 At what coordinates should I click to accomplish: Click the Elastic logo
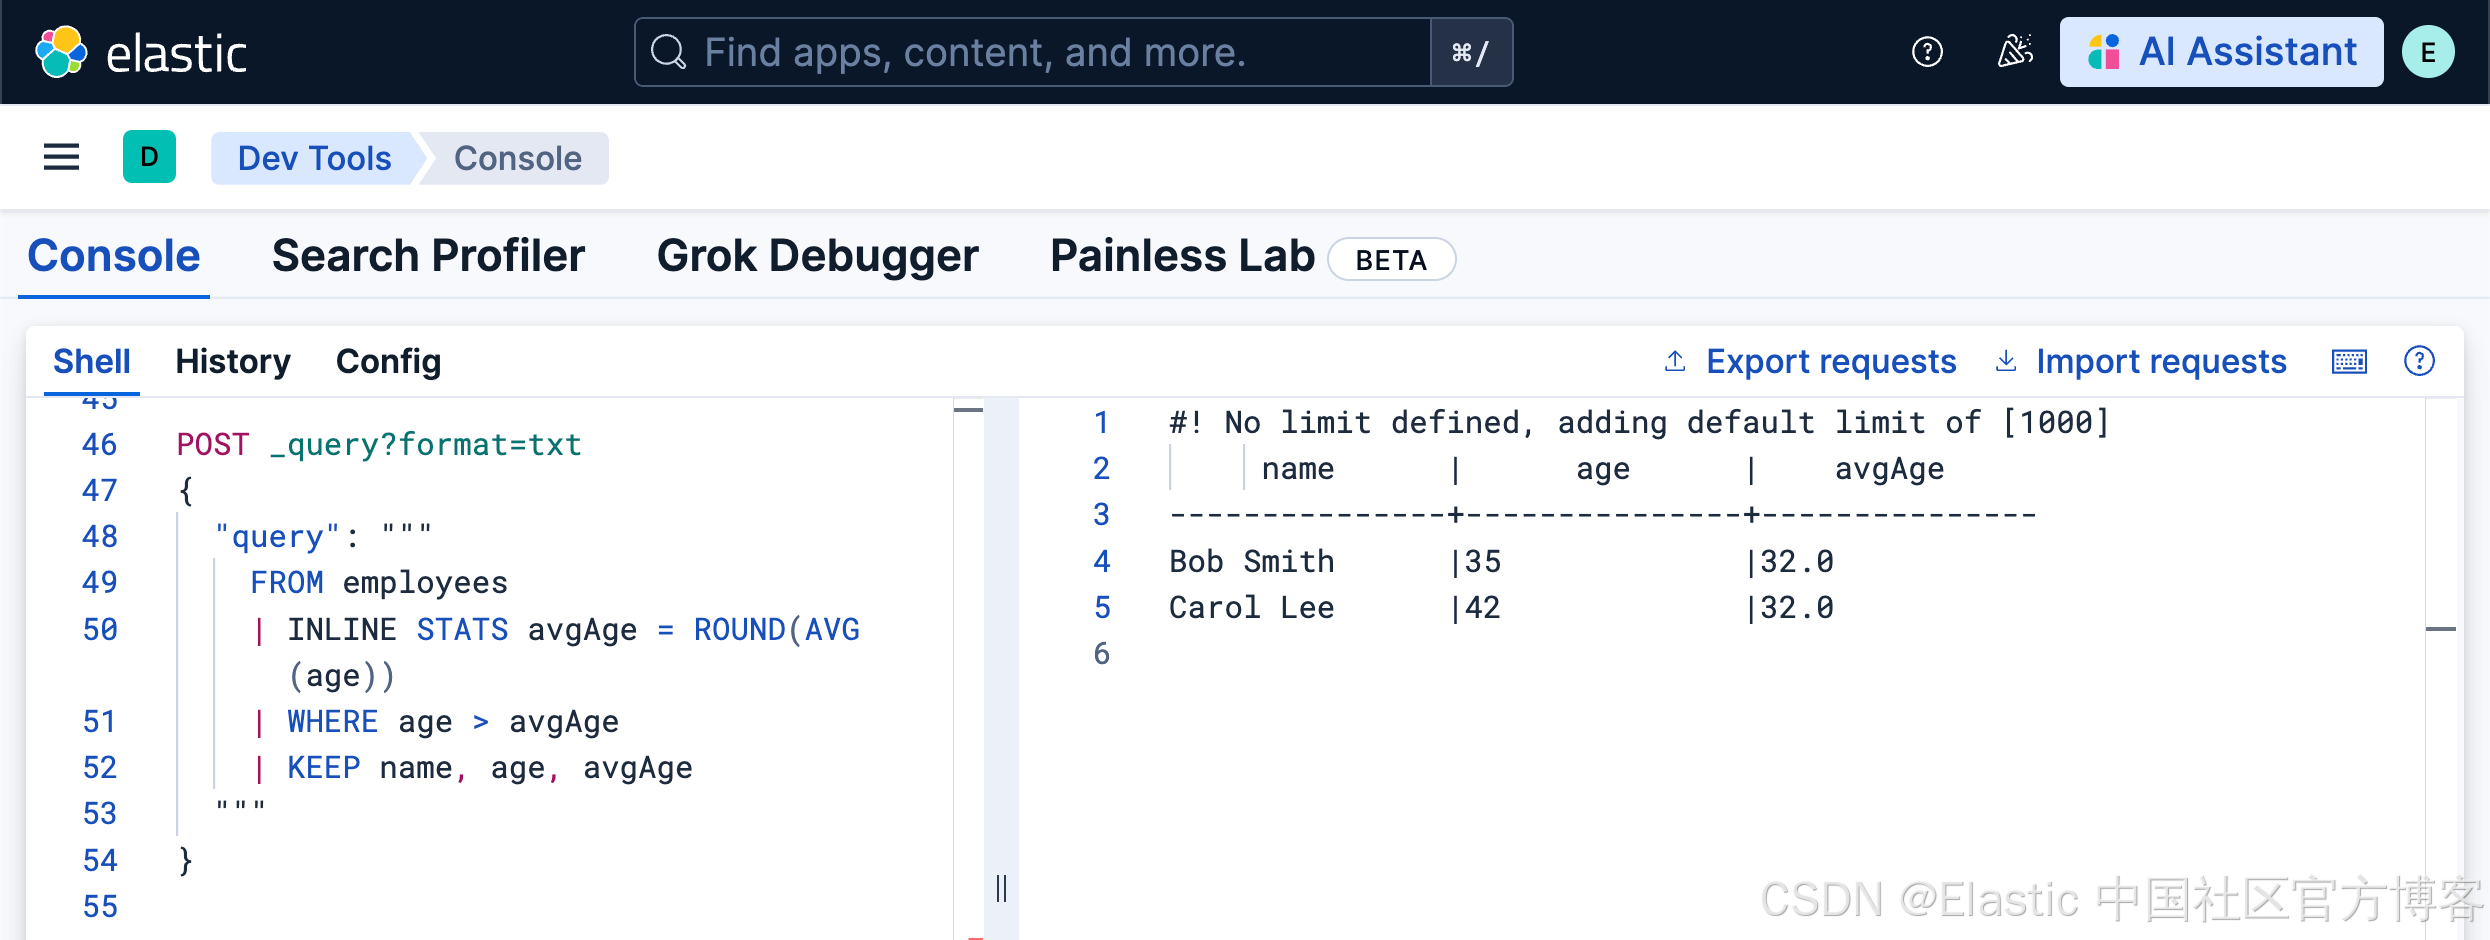(140, 52)
